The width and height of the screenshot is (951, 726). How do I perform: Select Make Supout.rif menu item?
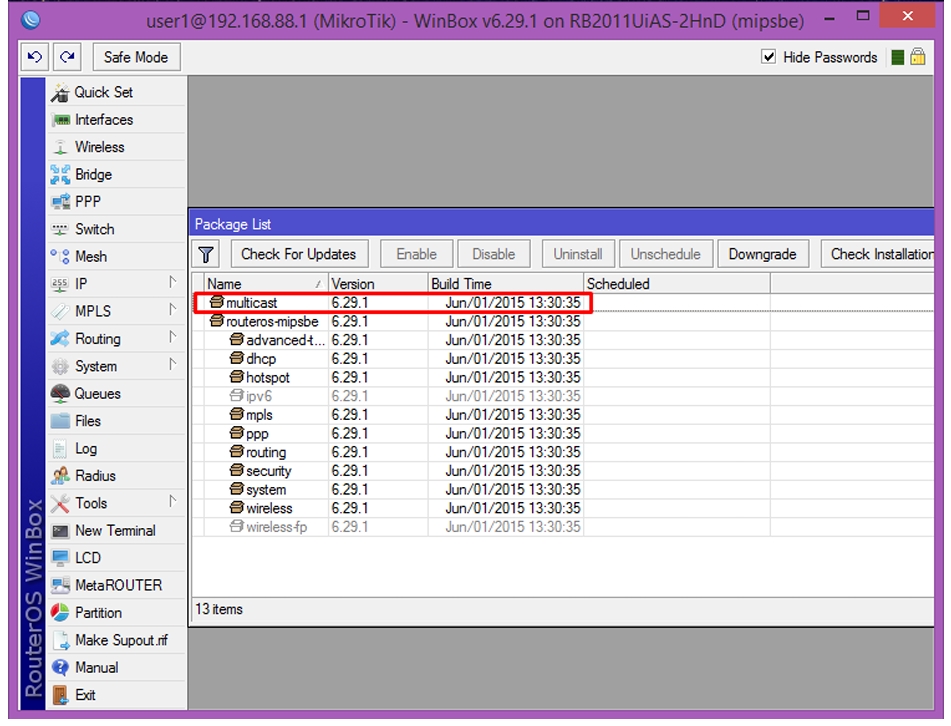[117, 640]
